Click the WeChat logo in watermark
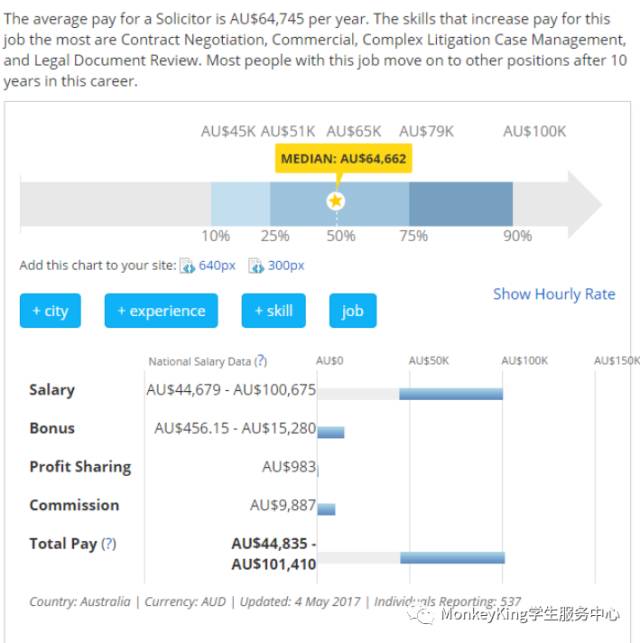 tap(426, 615)
